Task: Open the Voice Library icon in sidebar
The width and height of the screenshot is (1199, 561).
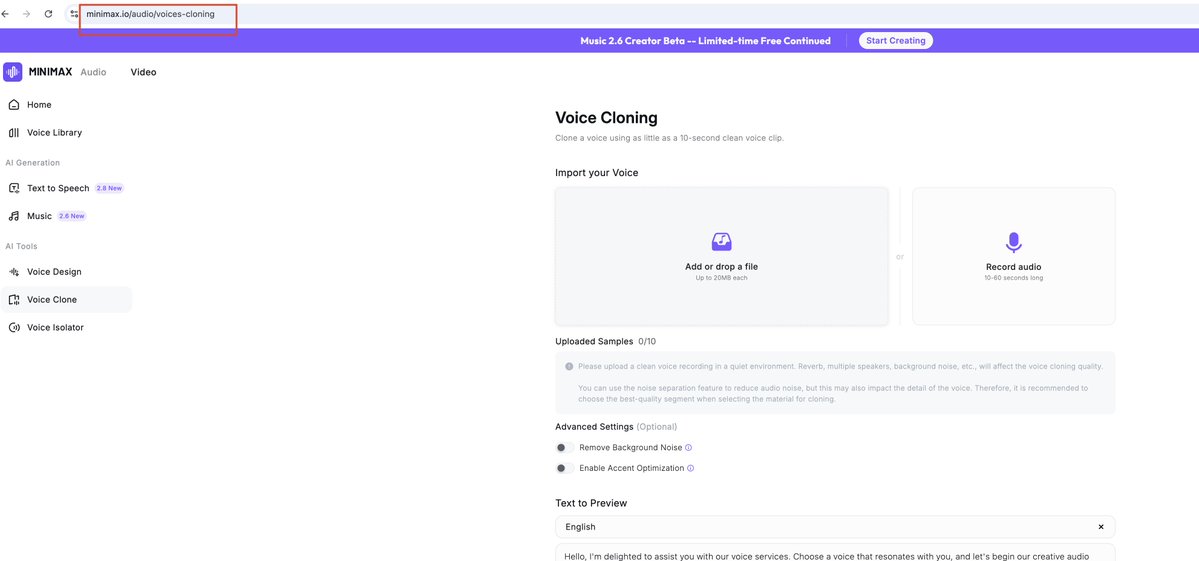Action: tap(13, 133)
